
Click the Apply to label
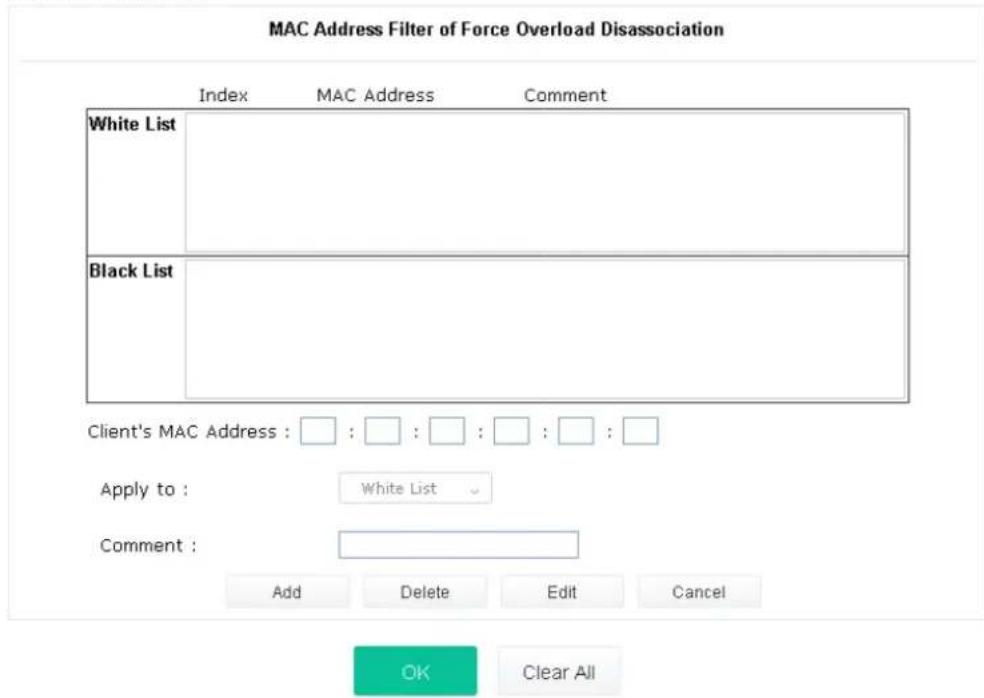point(144,490)
